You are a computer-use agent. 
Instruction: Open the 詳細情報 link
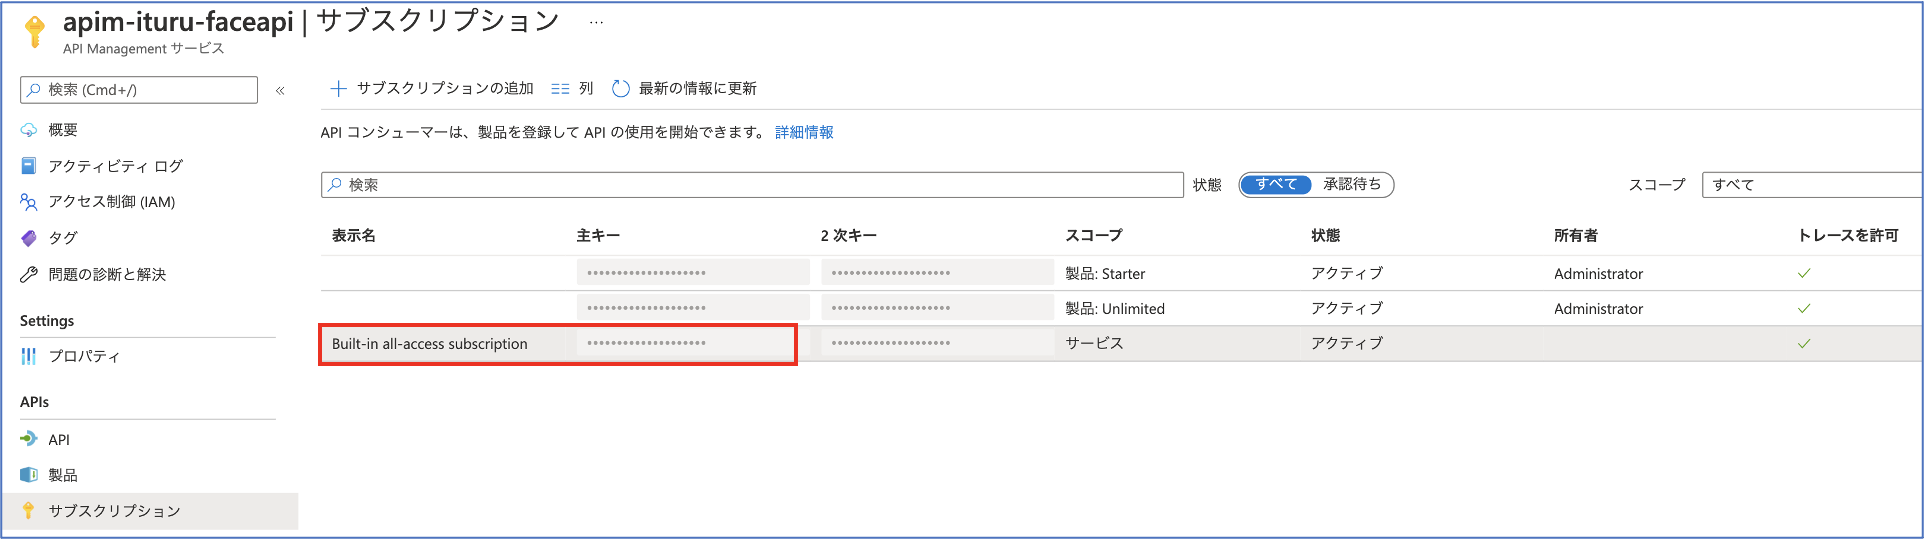[x=804, y=132]
